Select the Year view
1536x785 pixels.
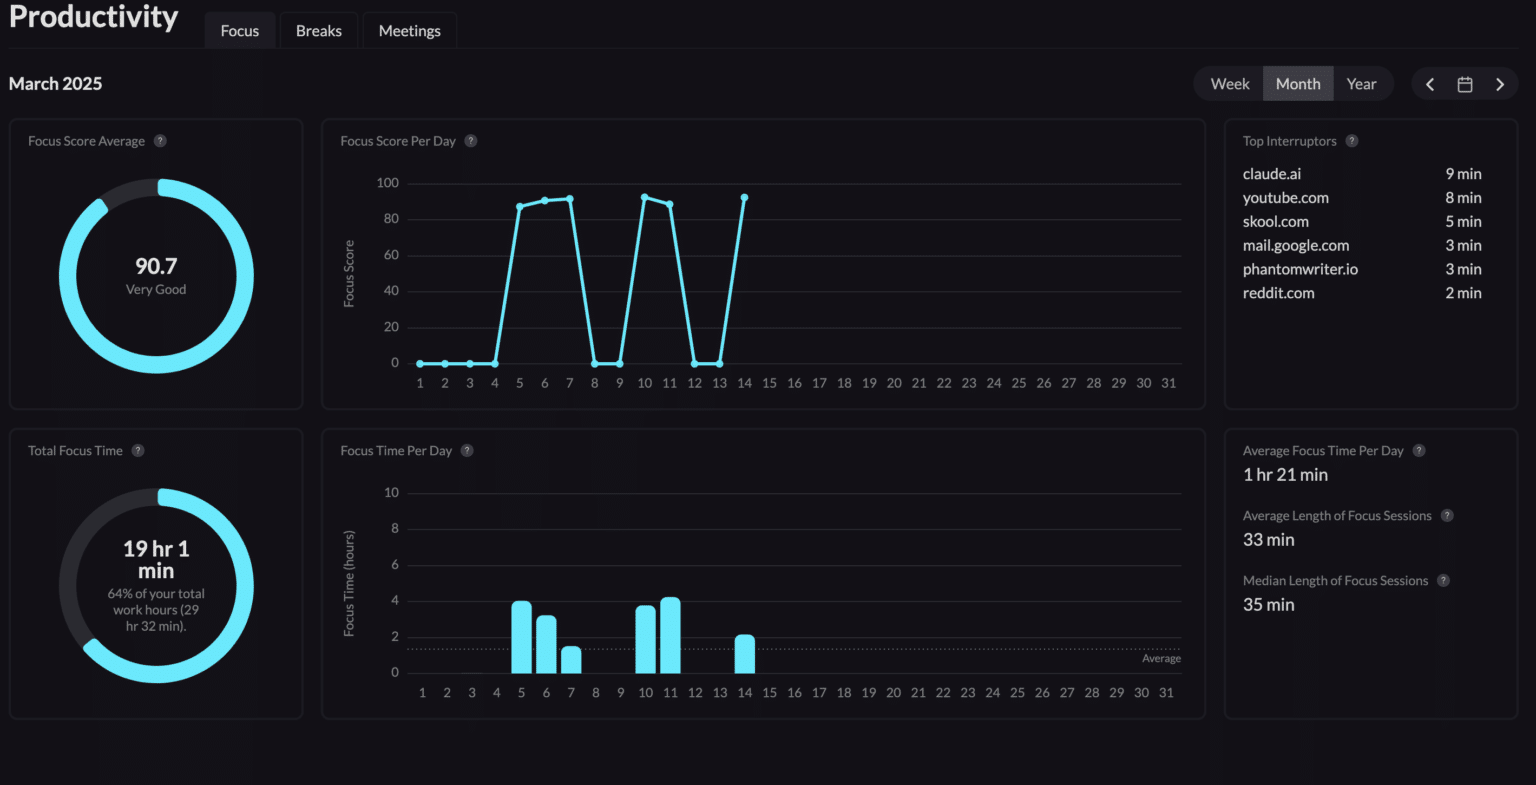(x=1362, y=84)
